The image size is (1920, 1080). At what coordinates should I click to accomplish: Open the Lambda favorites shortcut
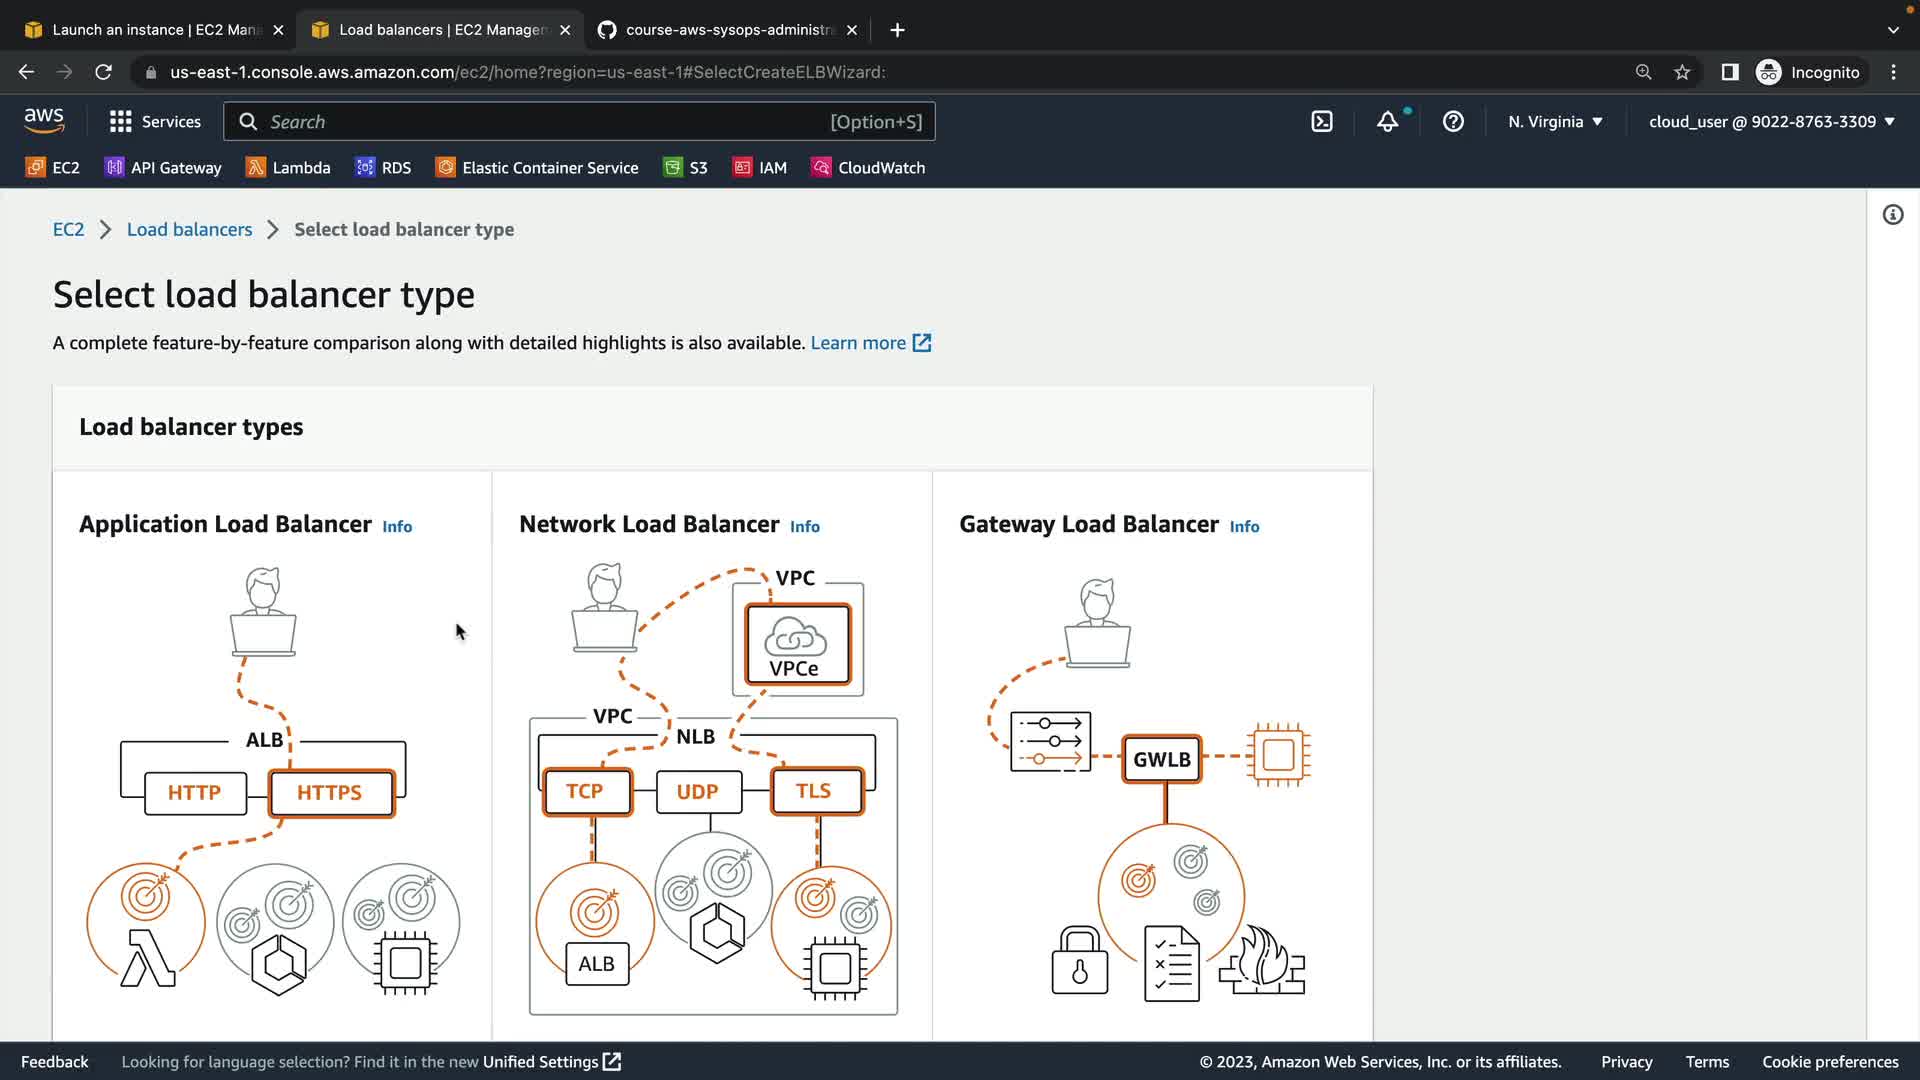288,168
